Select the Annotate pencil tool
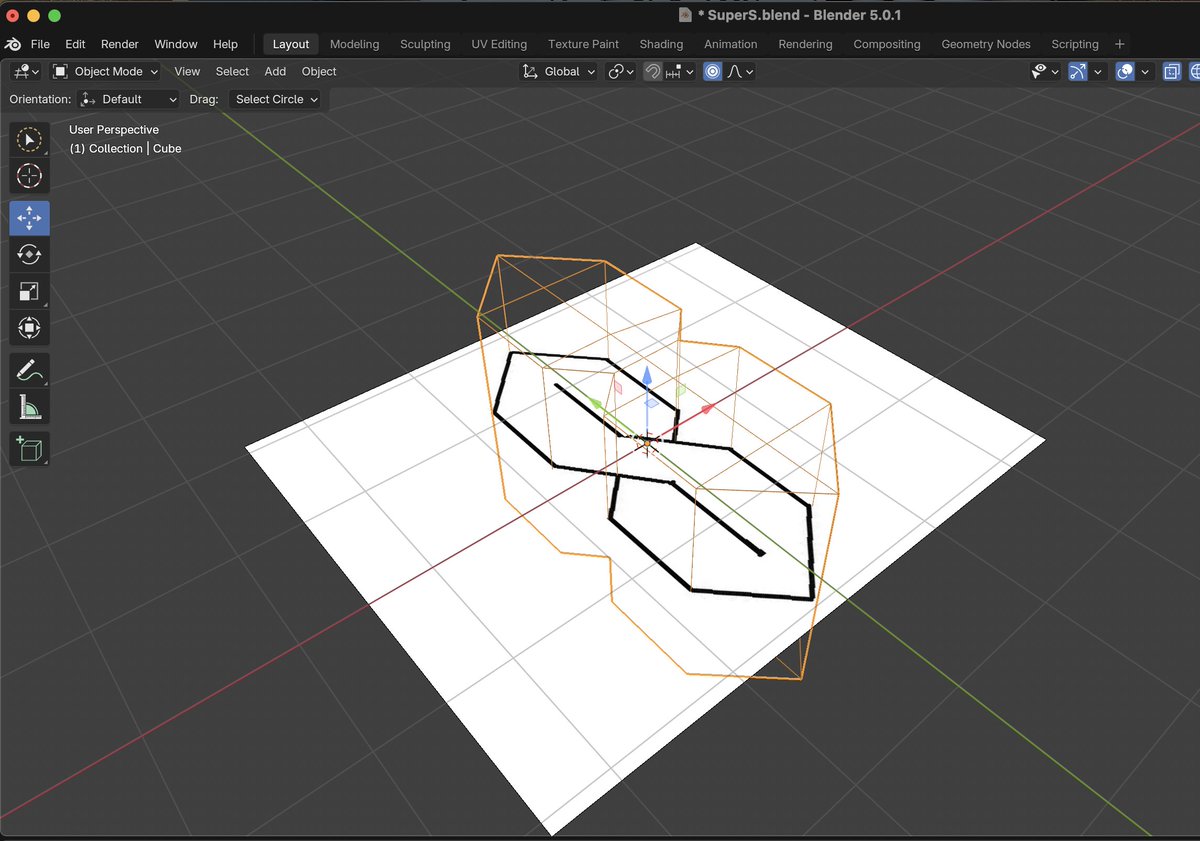 click(29, 369)
